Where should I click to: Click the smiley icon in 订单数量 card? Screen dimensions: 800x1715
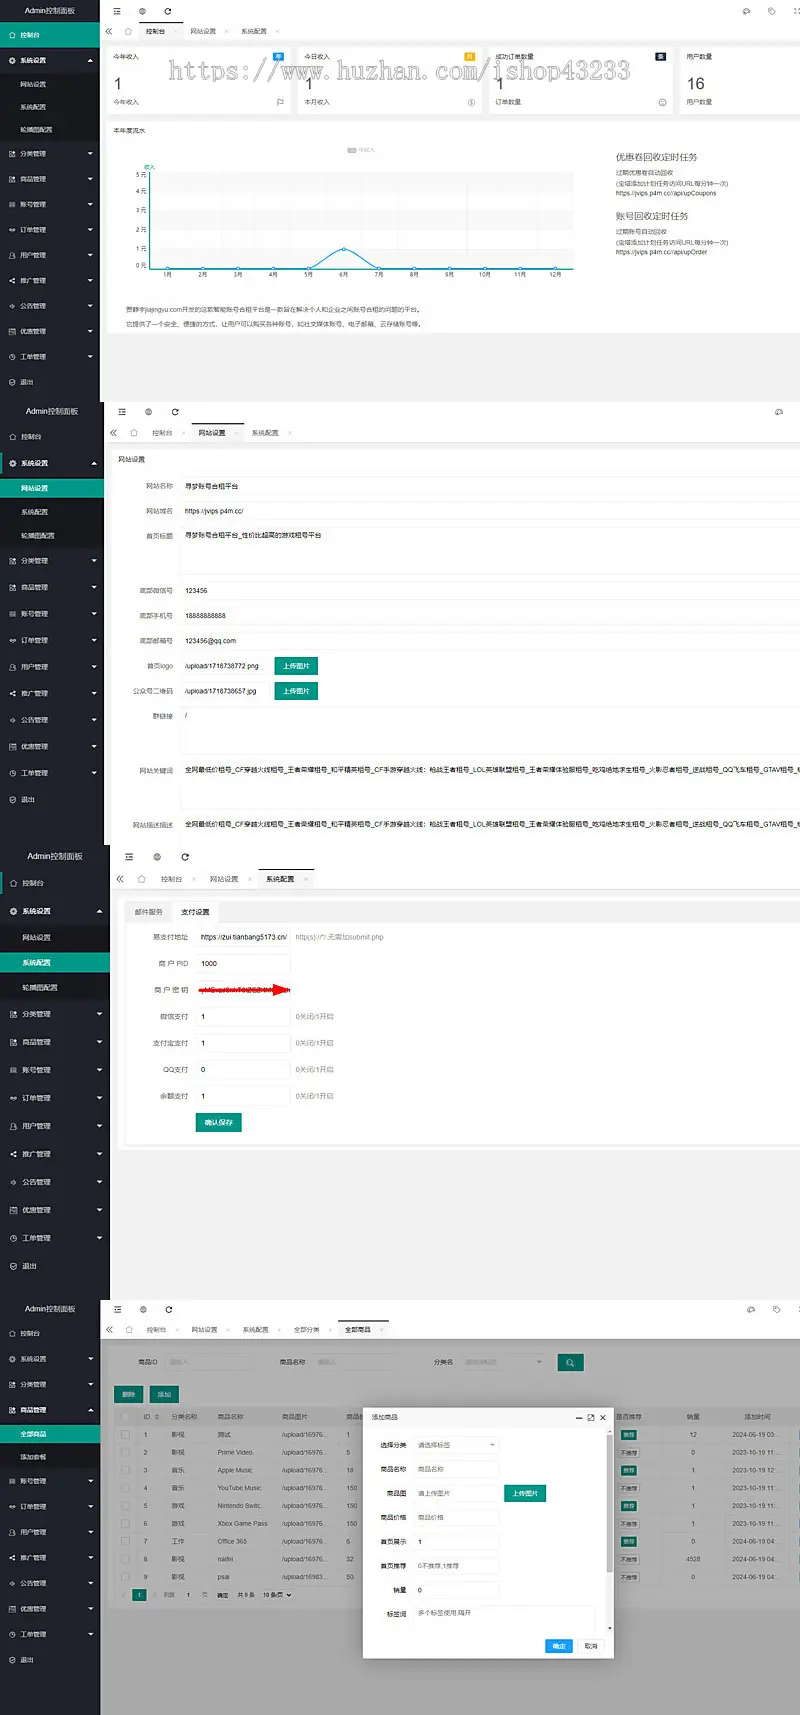pos(662,102)
